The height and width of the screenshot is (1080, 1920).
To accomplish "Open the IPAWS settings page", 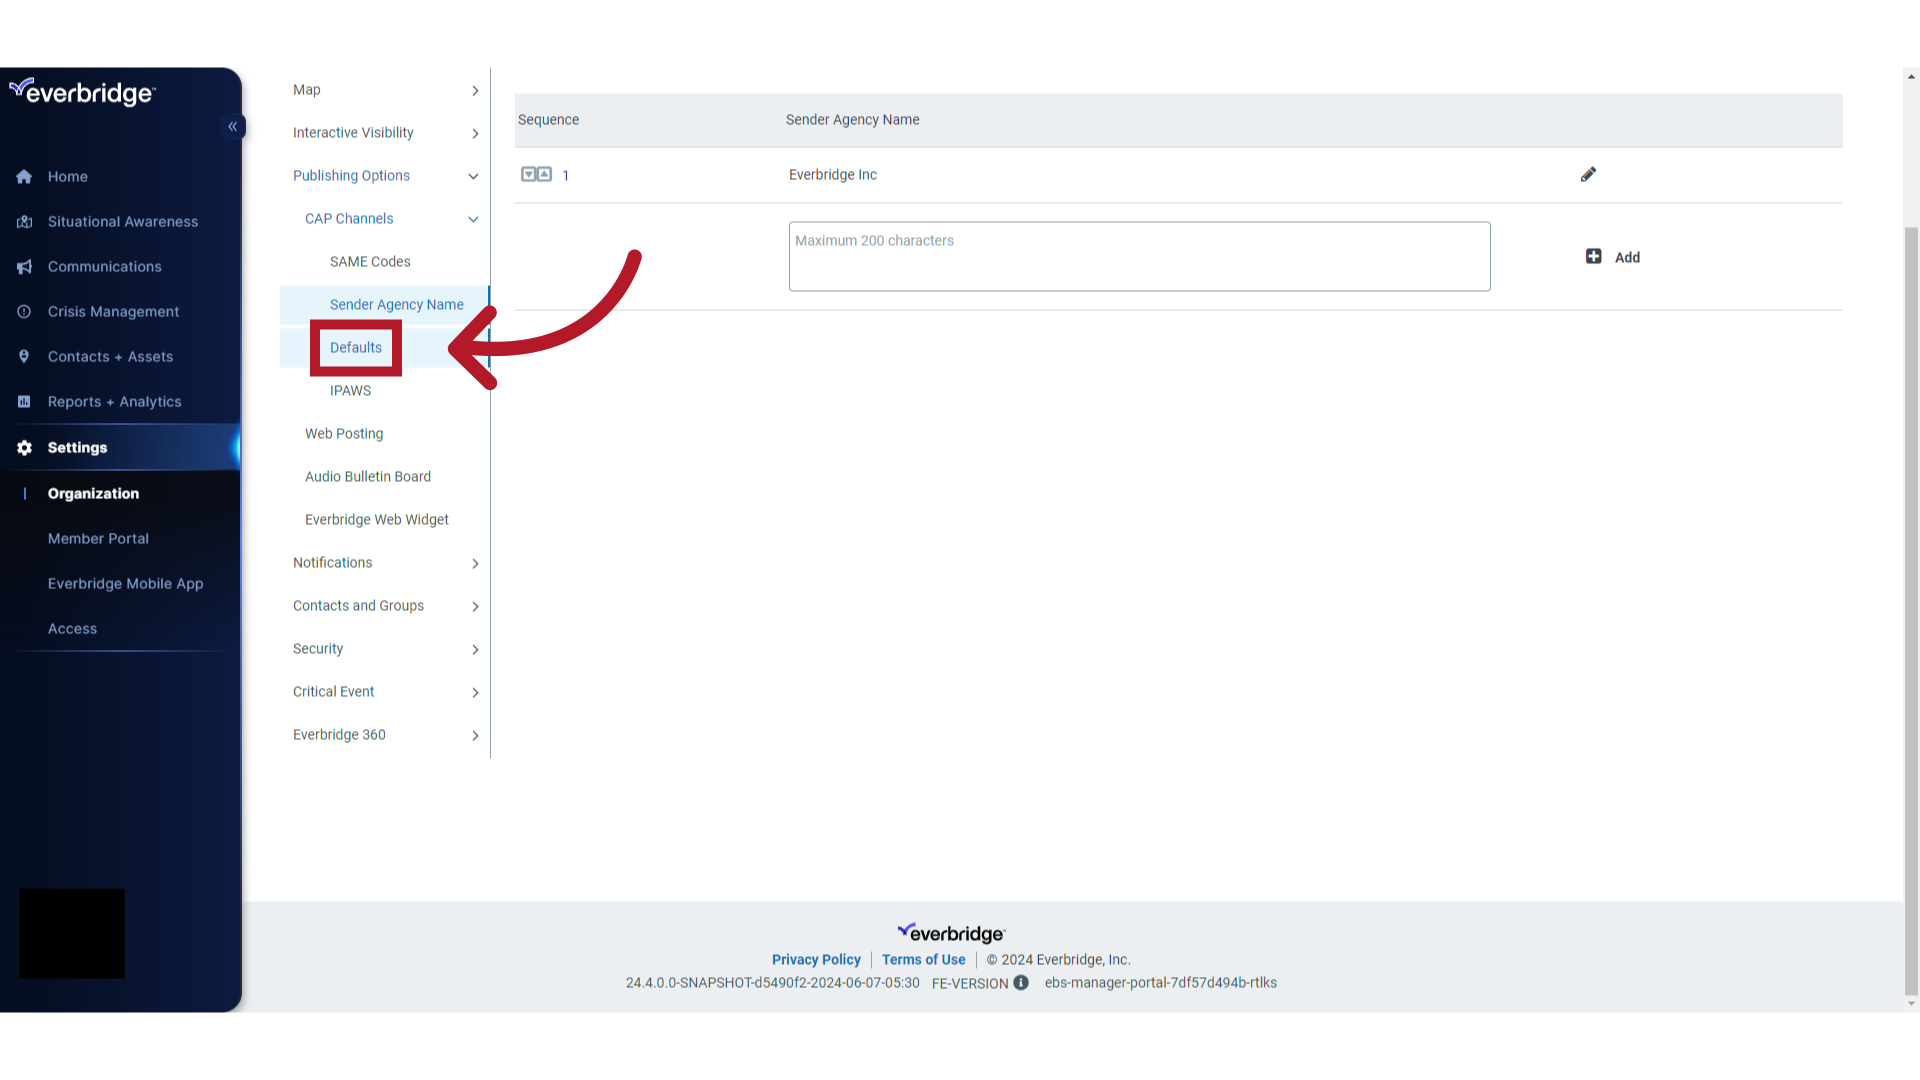I will tap(350, 391).
